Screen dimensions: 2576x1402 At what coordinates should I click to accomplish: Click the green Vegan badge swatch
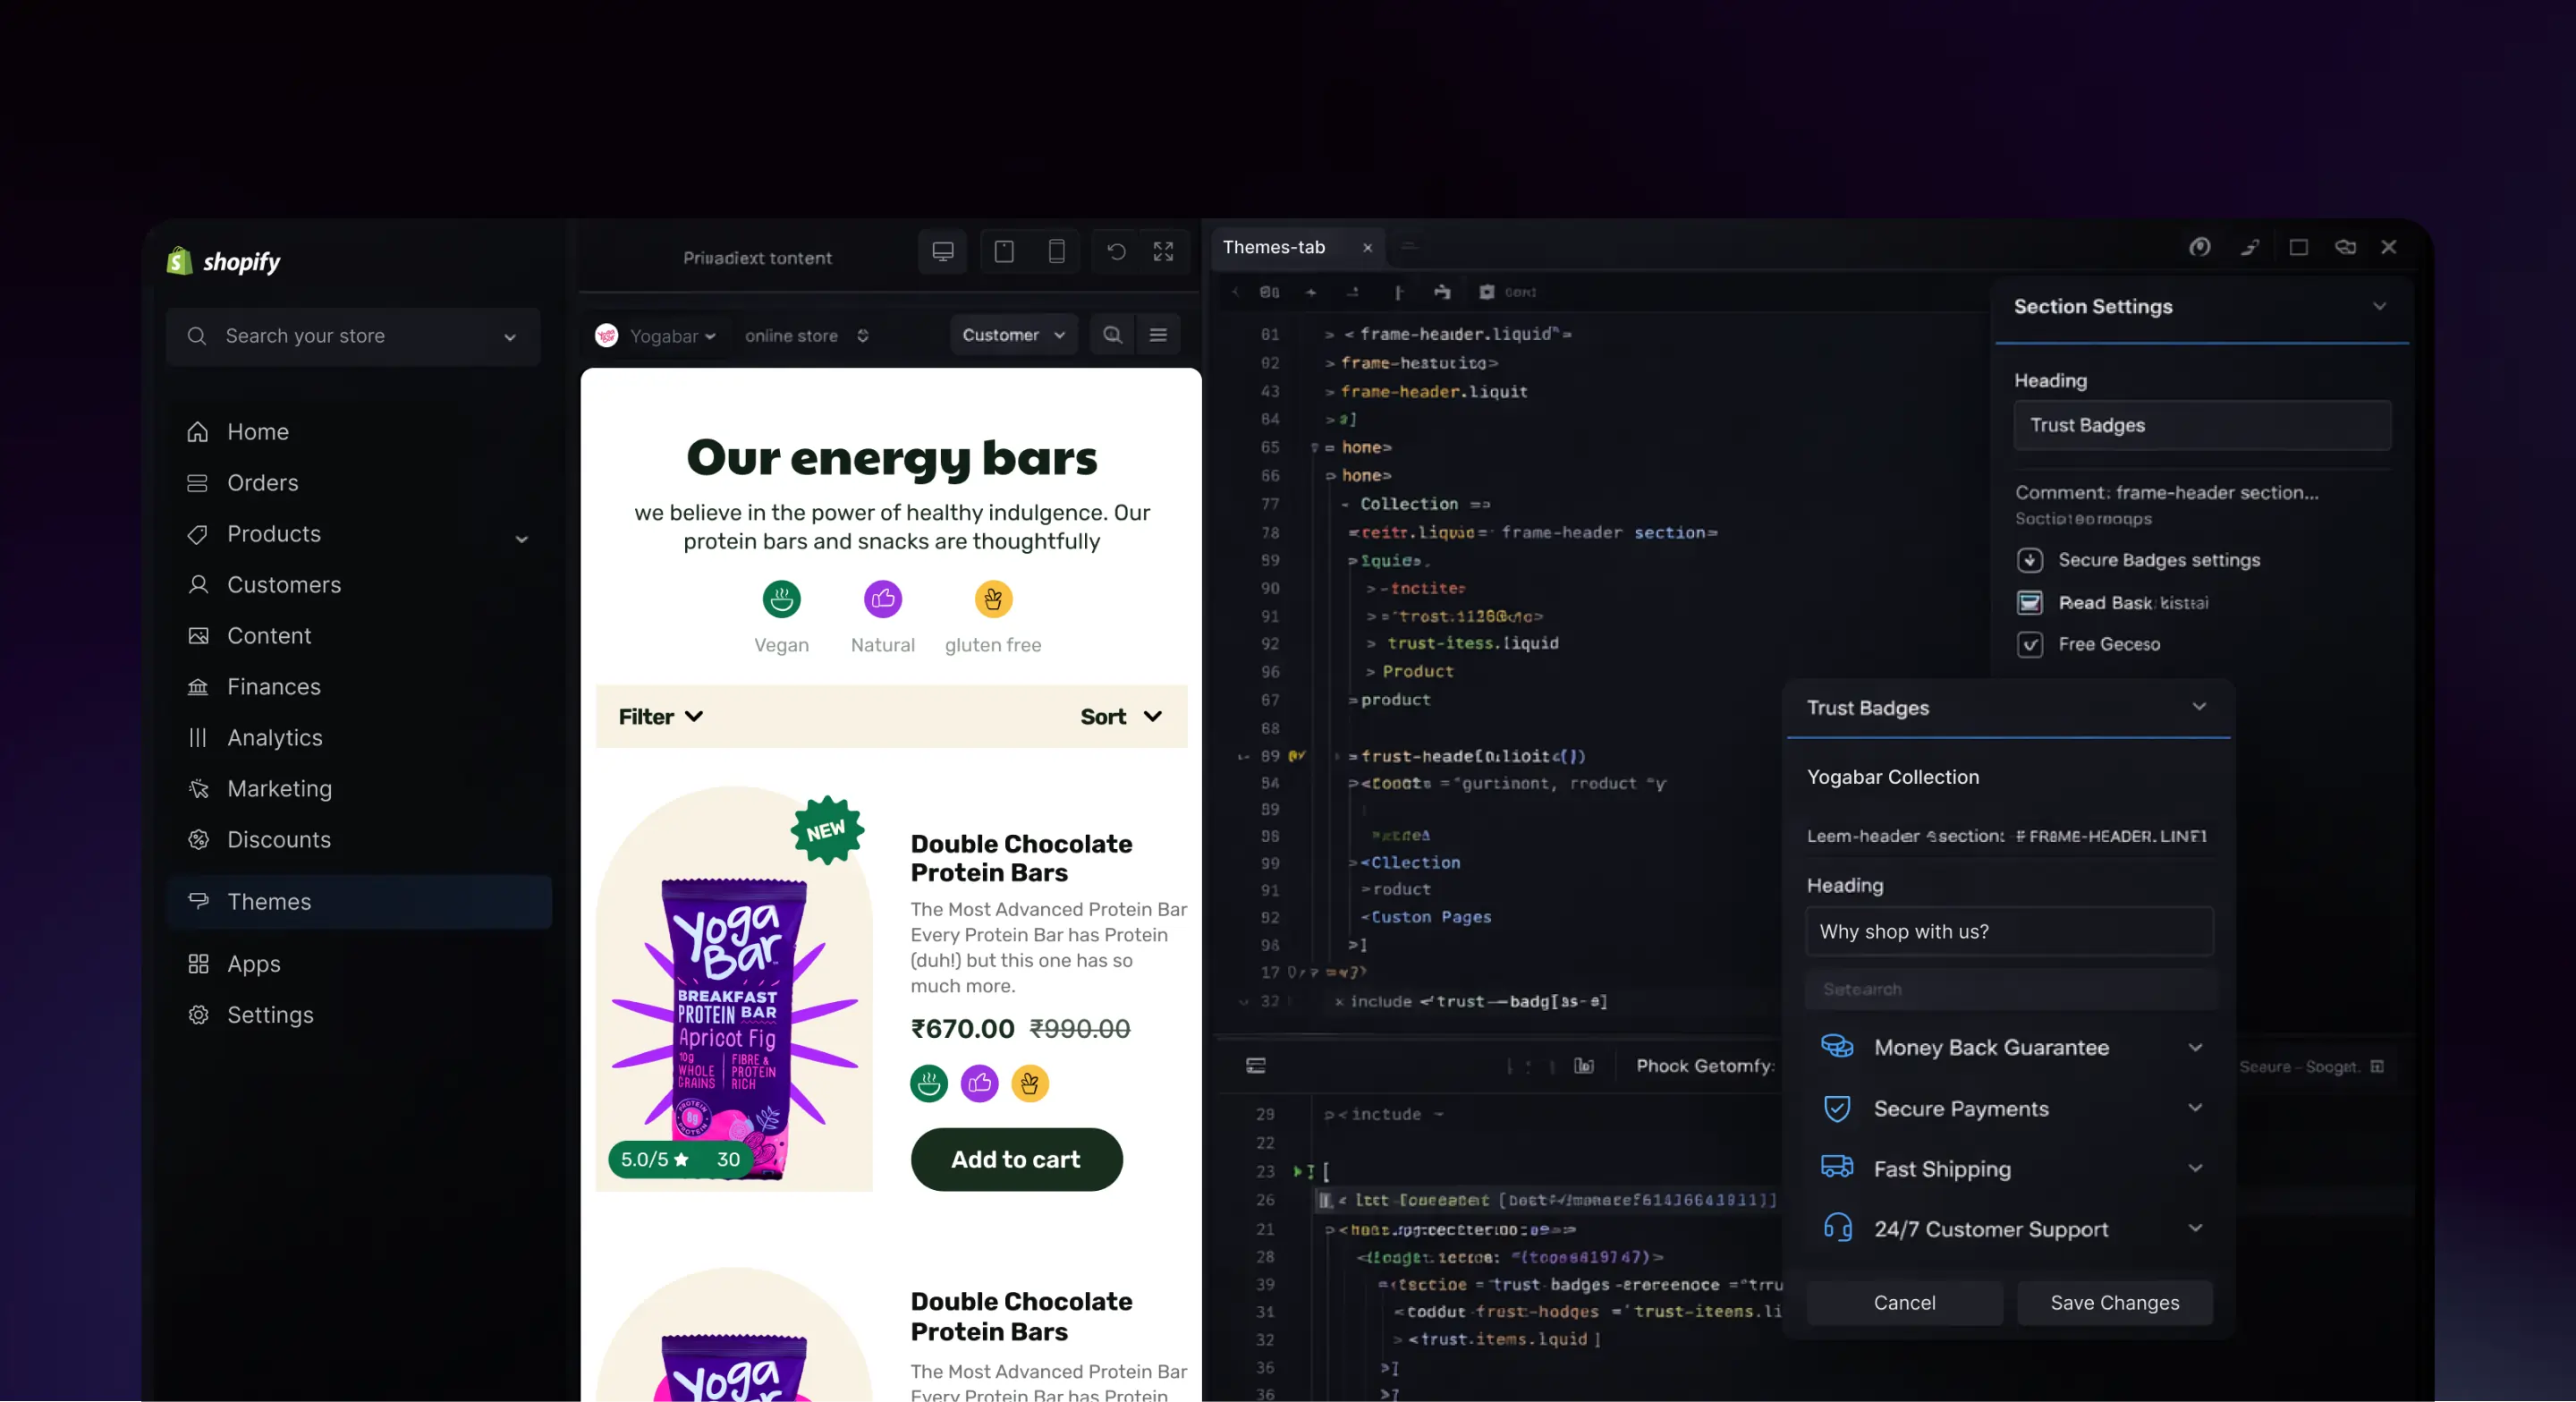[782, 598]
